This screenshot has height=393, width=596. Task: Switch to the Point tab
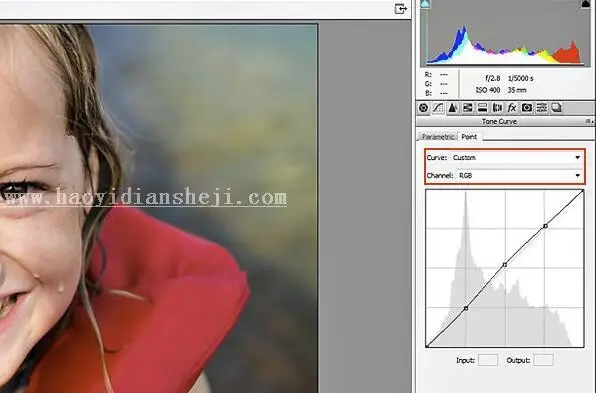pos(469,137)
